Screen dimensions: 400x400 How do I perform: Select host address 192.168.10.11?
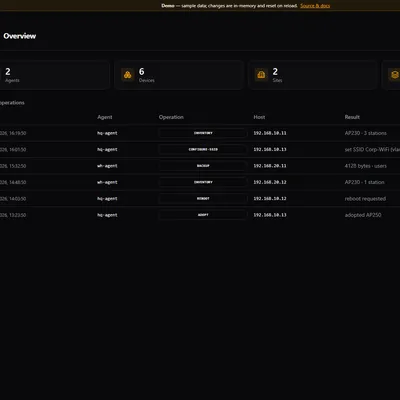270,133
